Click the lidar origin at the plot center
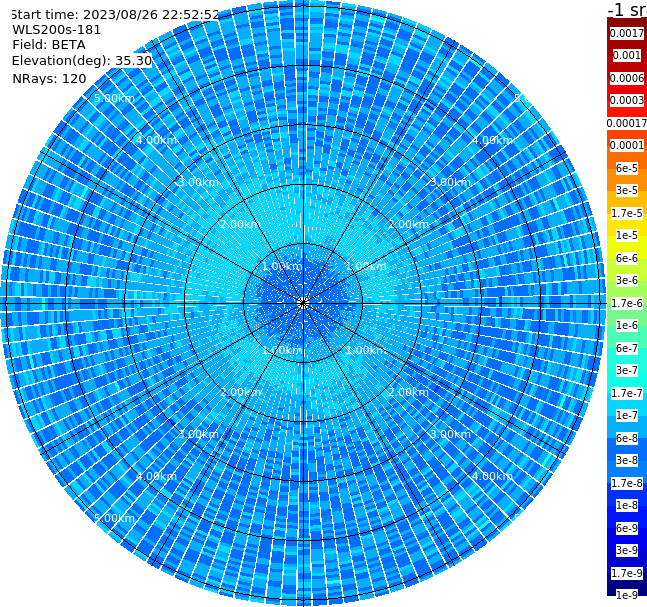Screen dimensions: 647x607 point(303,303)
